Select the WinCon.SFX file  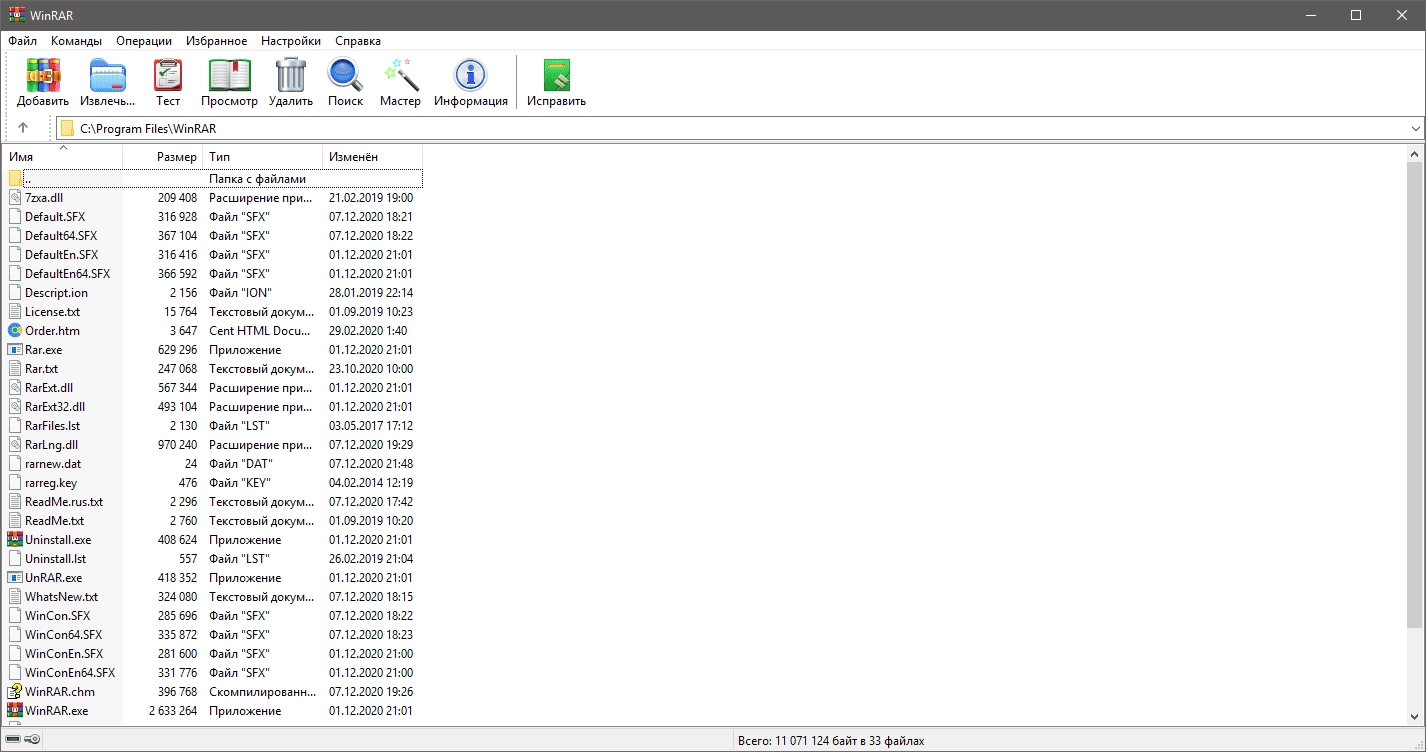coord(57,615)
